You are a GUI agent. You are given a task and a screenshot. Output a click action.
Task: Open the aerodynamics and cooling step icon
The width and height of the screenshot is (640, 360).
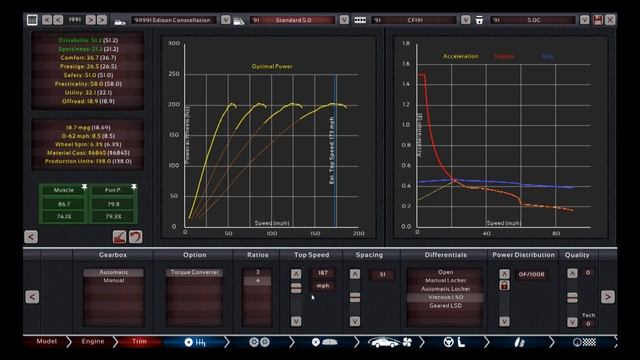coord(390,342)
